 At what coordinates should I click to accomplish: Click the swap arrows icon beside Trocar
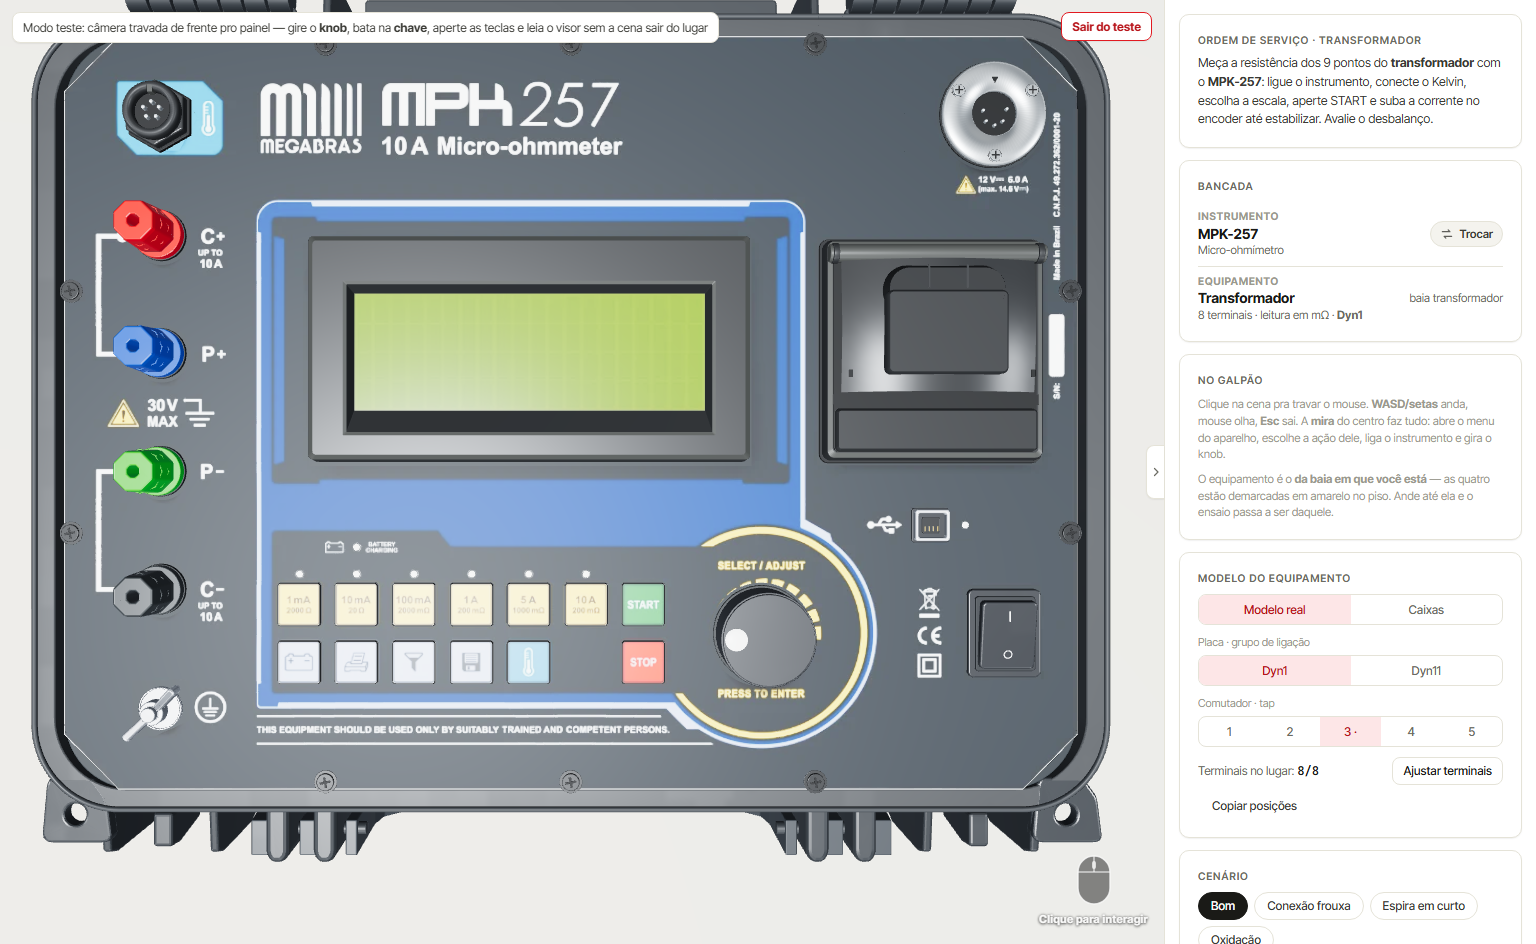pyautogui.click(x=1446, y=234)
